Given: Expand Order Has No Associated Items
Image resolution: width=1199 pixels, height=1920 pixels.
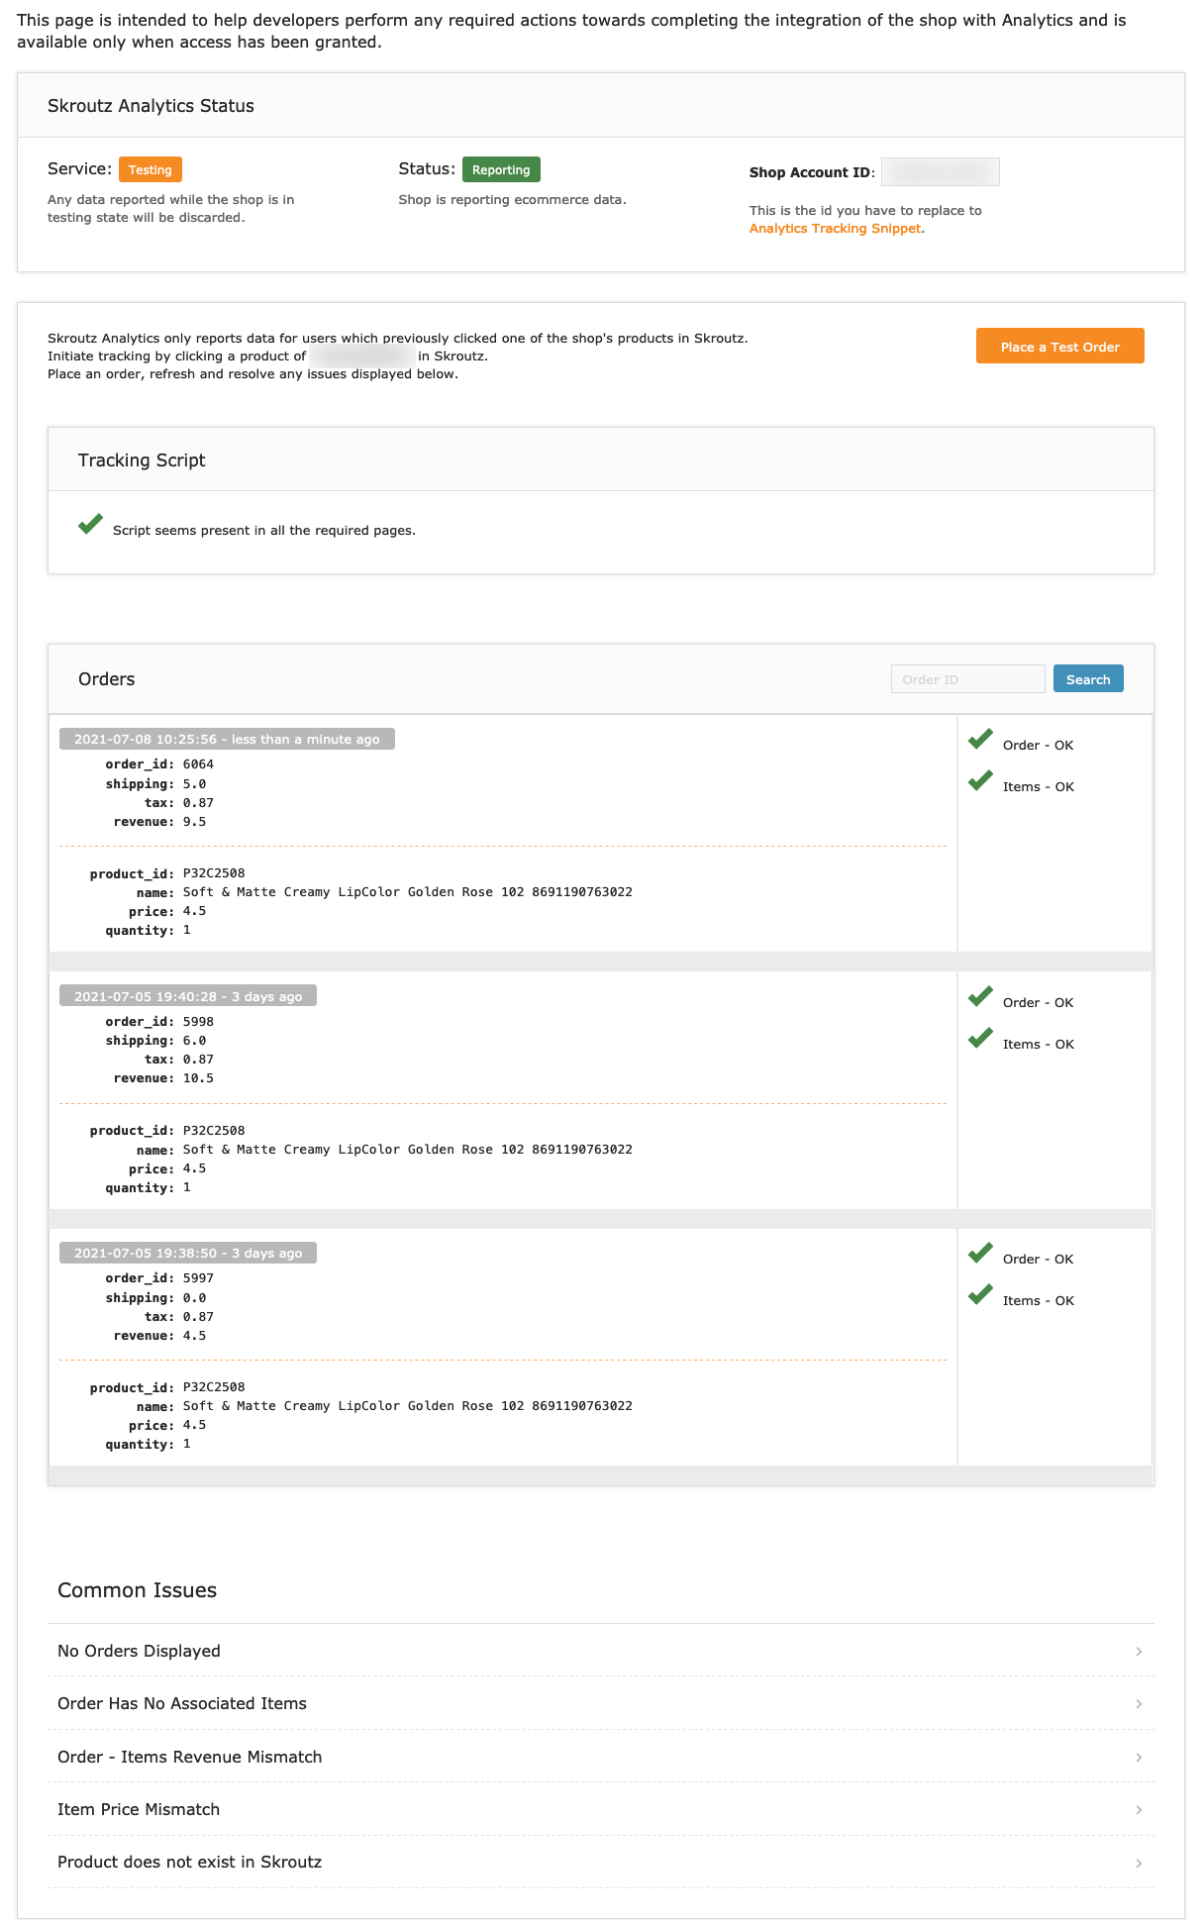Looking at the screenshot, I should tap(600, 1704).
